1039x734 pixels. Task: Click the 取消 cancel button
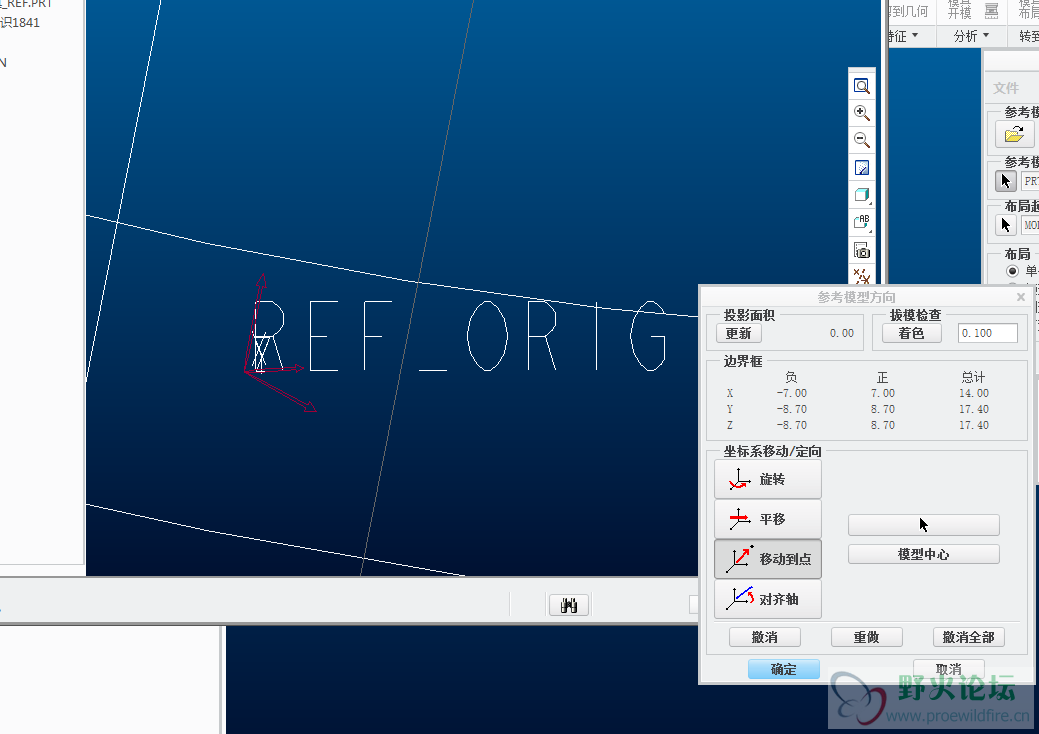[948, 669]
